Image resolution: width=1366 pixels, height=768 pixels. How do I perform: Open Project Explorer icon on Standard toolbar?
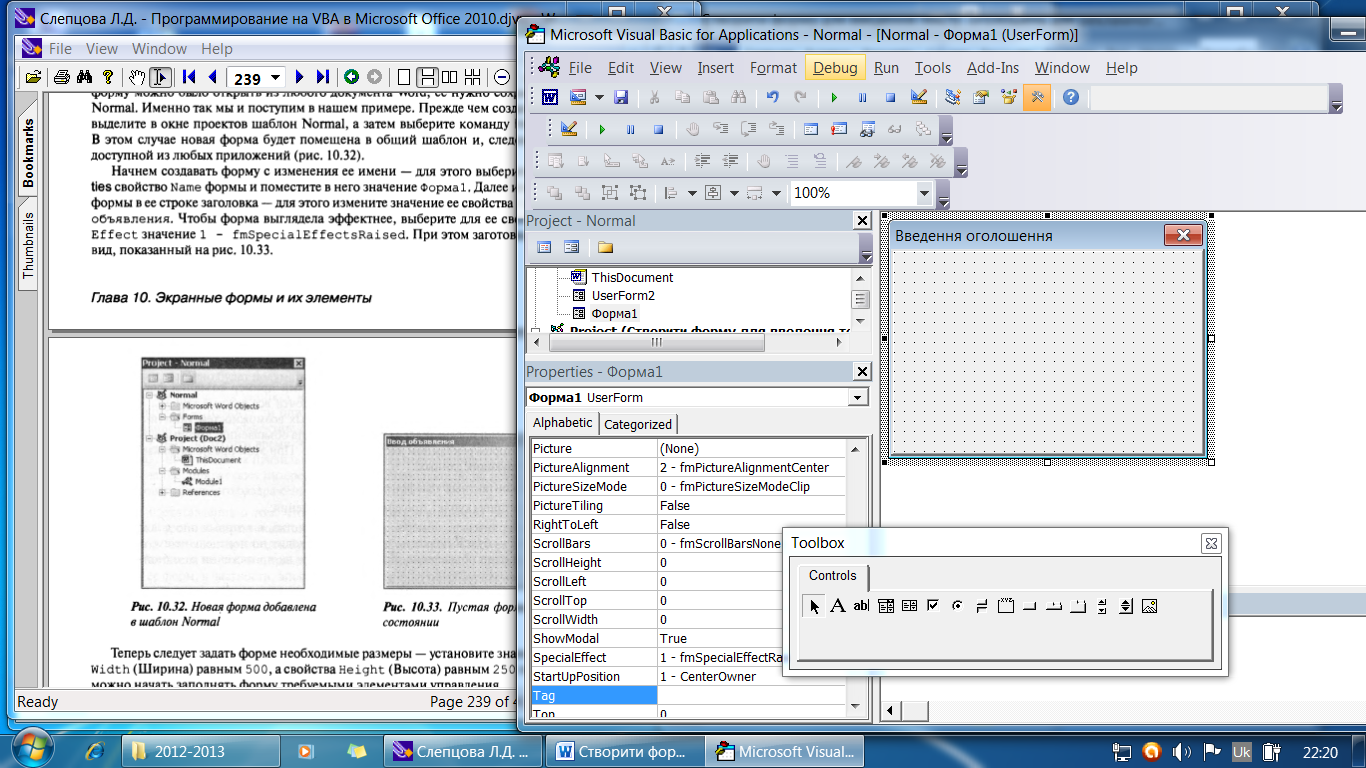coord(952,97)
